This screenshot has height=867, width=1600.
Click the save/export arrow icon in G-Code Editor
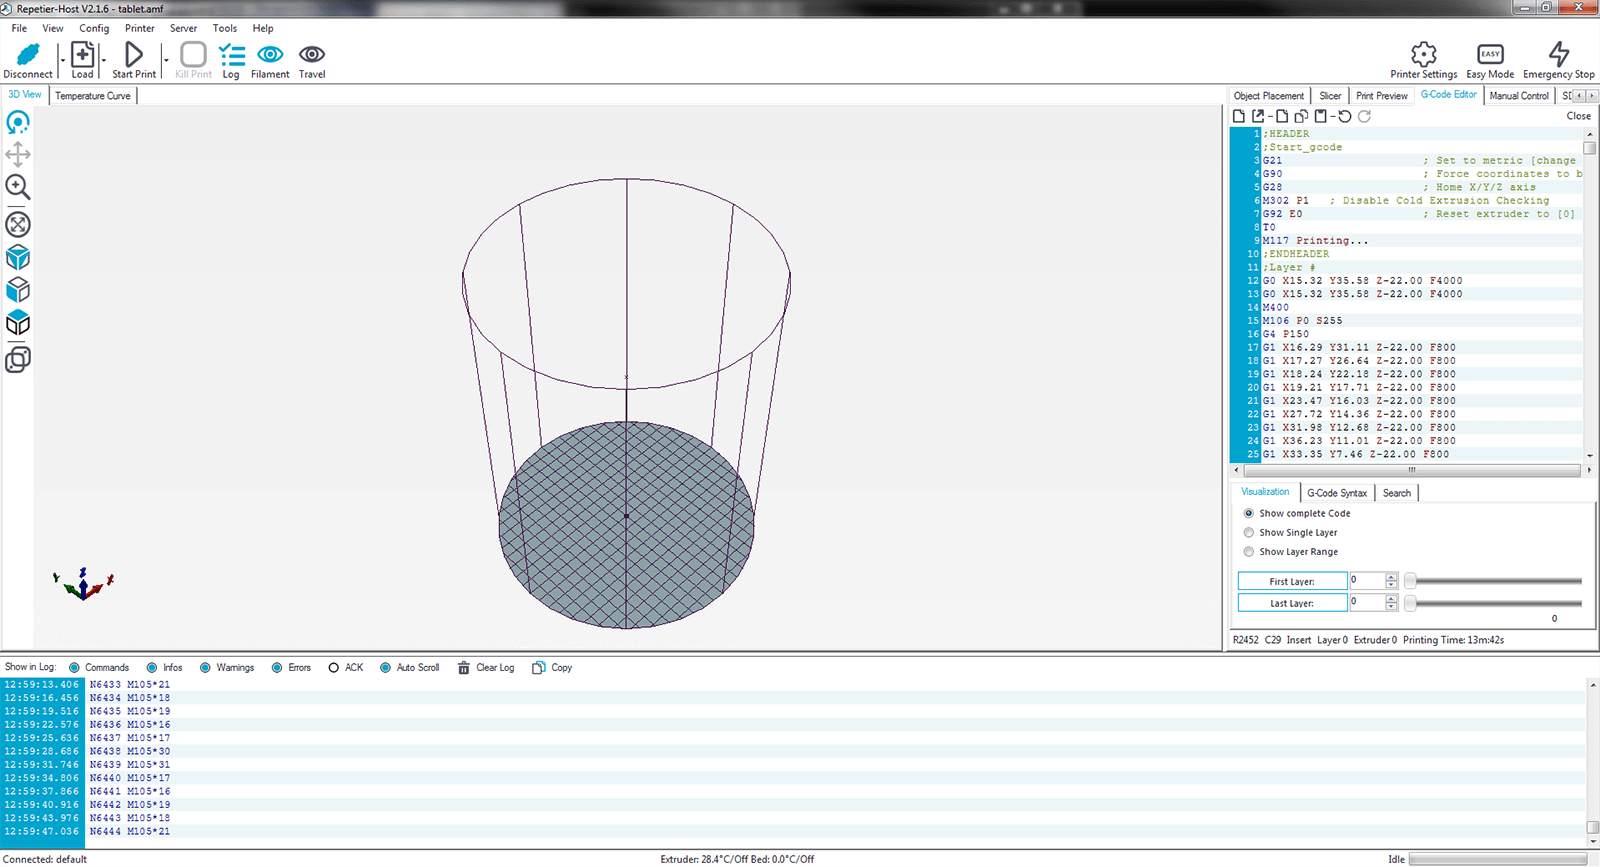[1258, 116]
